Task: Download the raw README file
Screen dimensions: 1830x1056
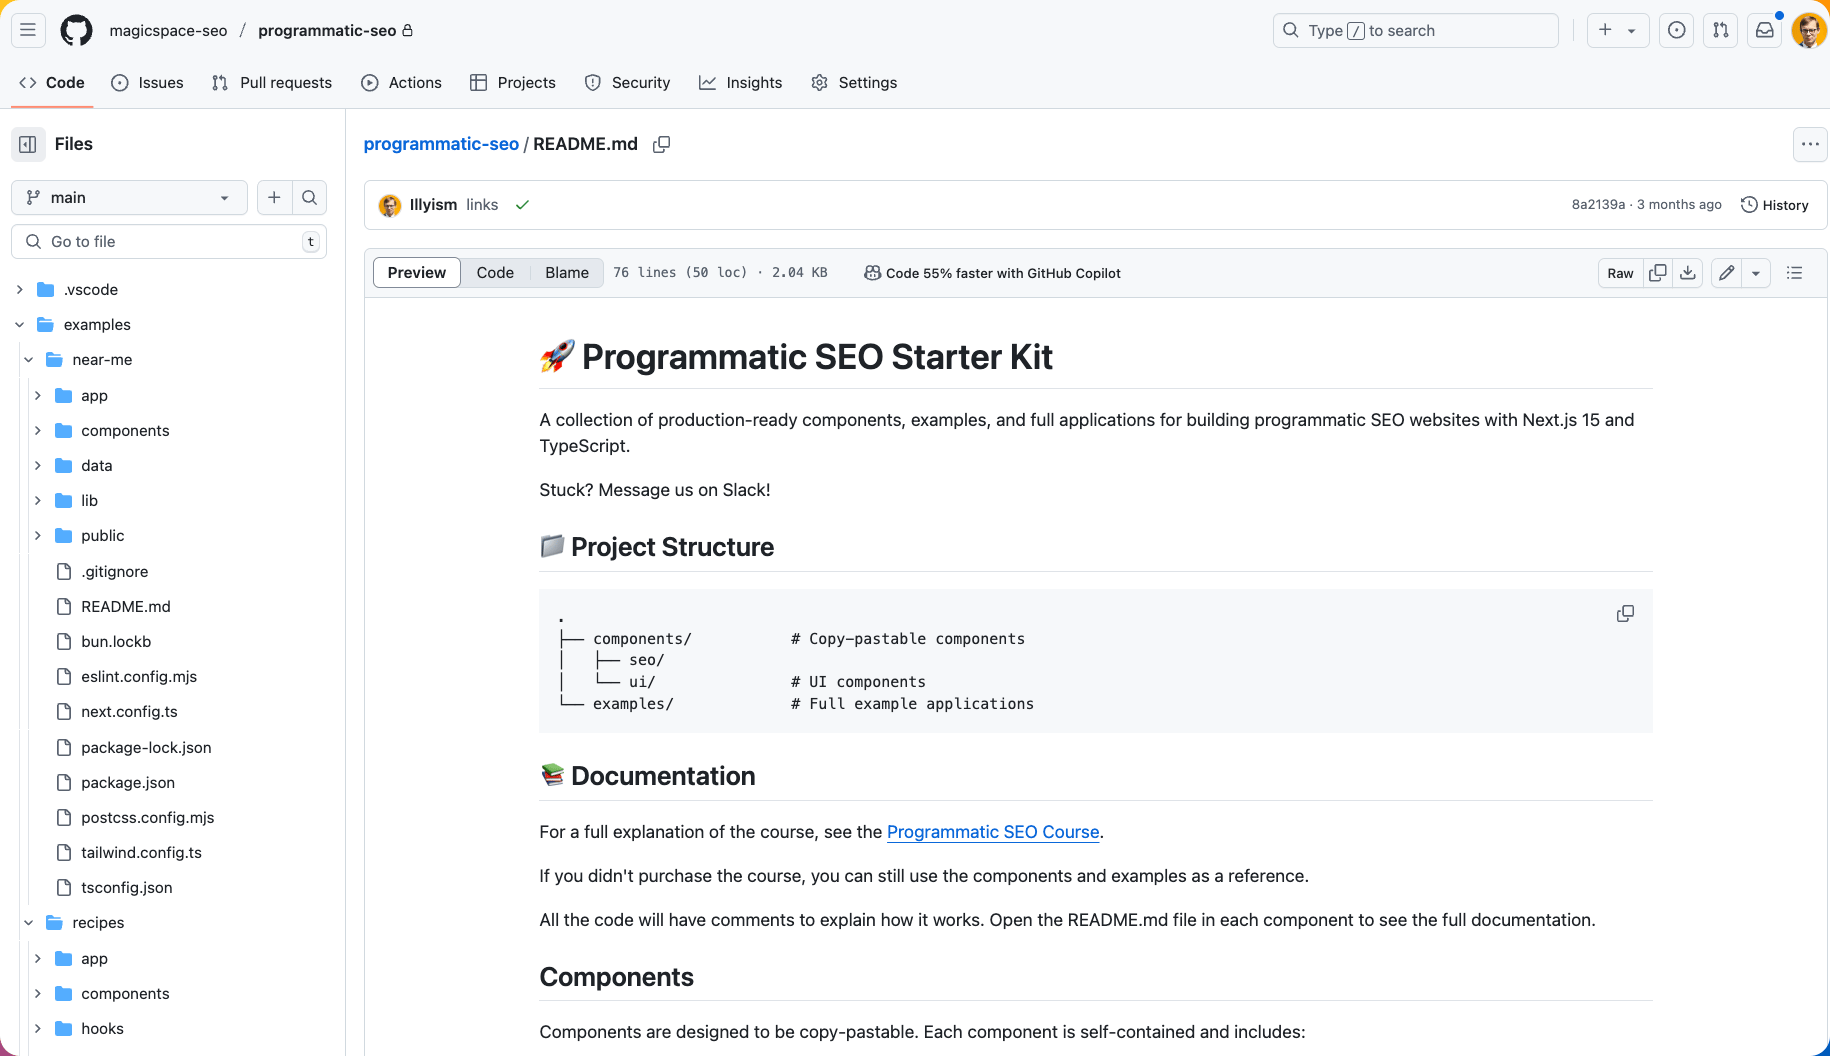Action: tap(1688, 273)
